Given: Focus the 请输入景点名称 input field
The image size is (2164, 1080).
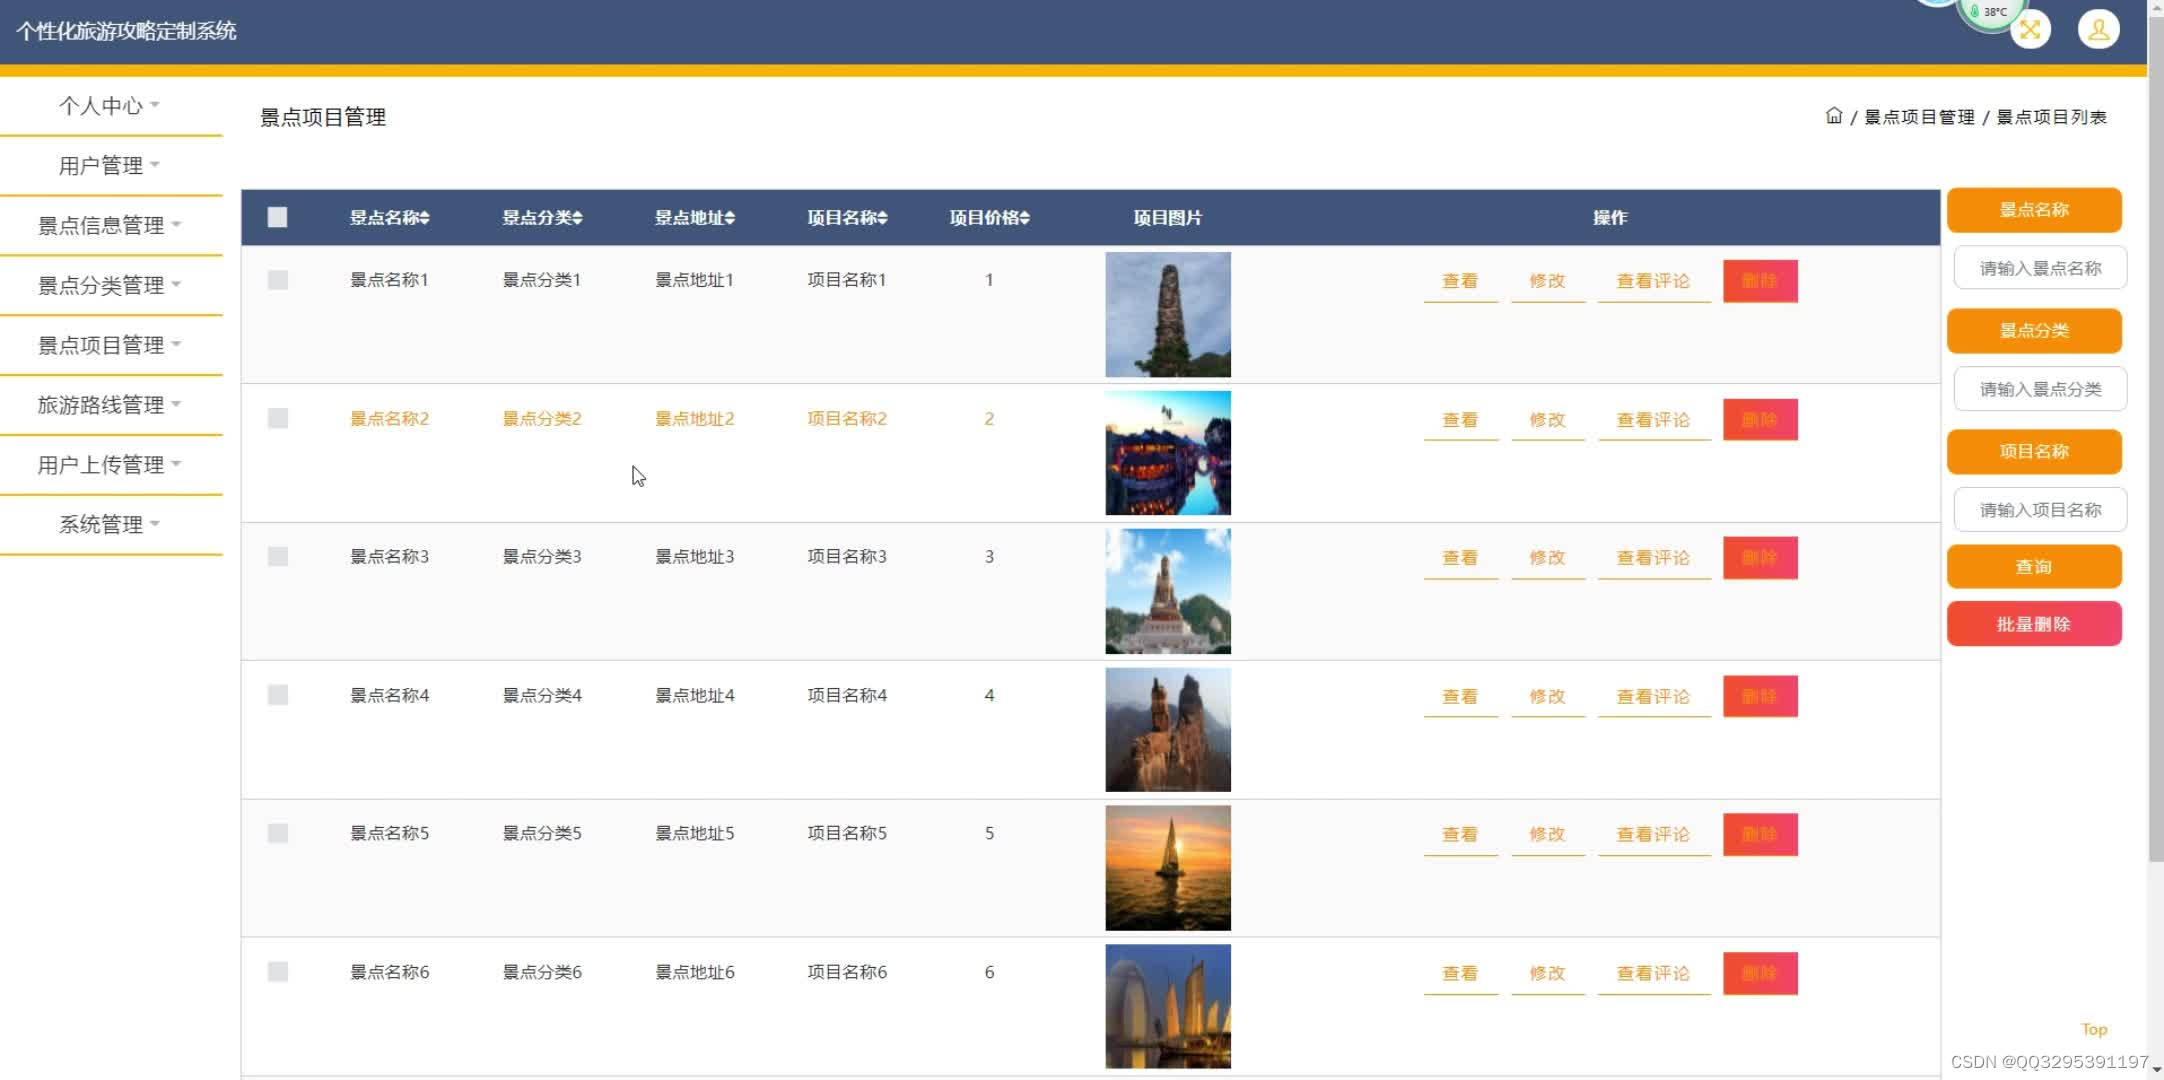Looking at the screenshot, I should tap(2040, 268).
